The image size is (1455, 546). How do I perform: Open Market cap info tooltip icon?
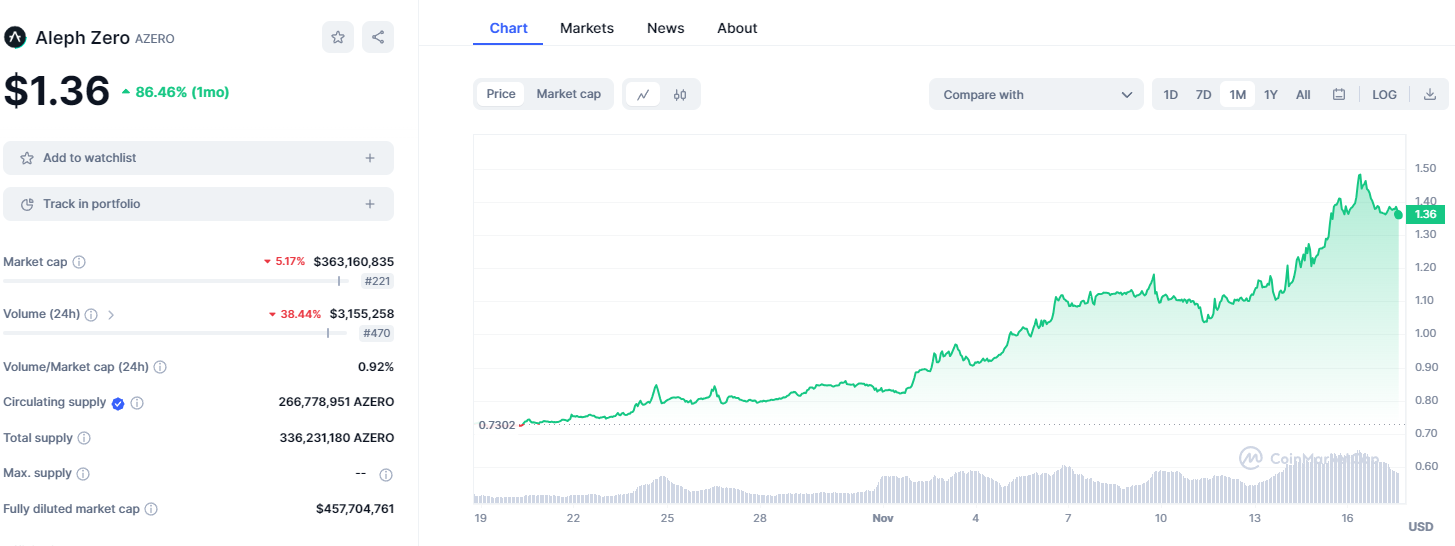coord(79,262)
